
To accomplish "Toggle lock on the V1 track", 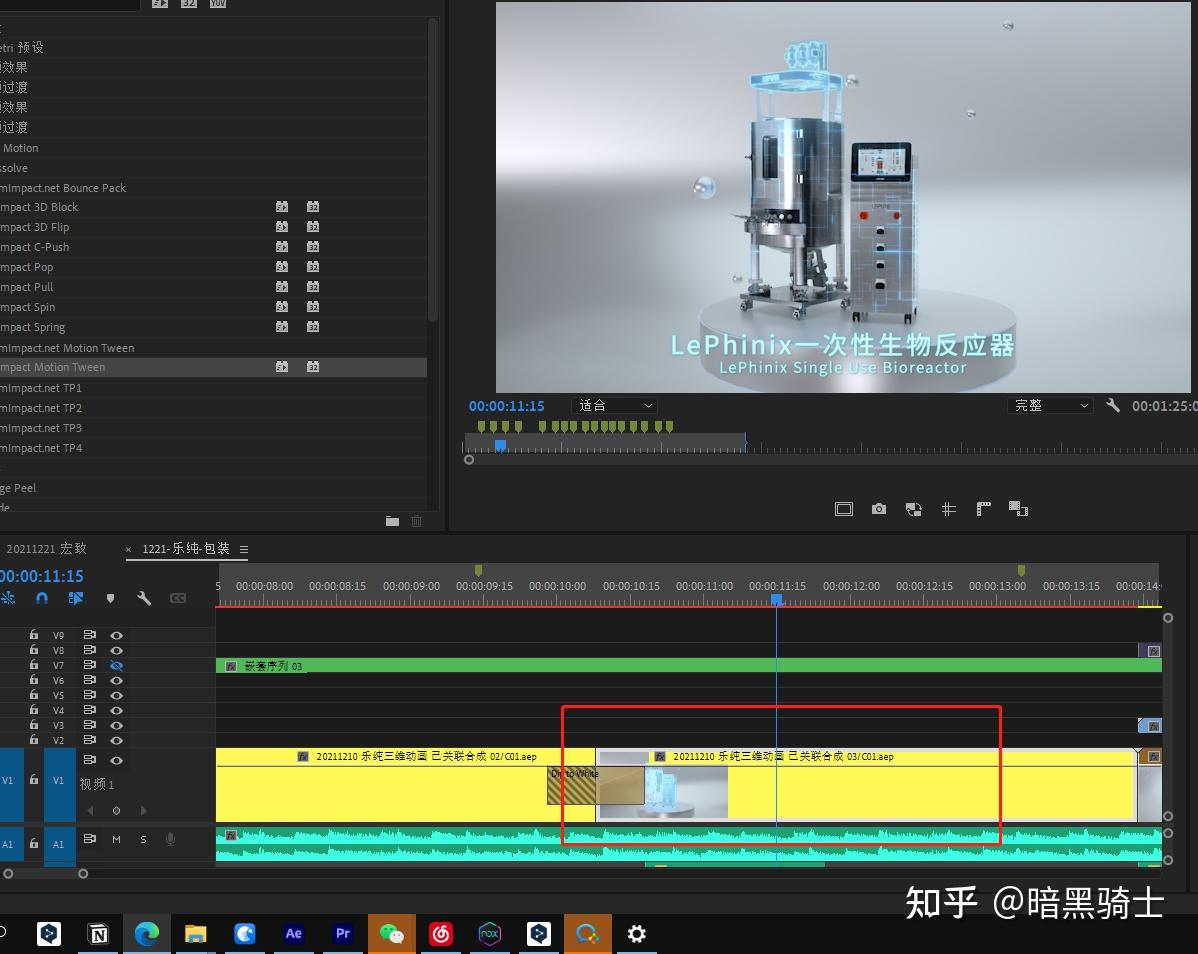I will (x=34, y=779).
